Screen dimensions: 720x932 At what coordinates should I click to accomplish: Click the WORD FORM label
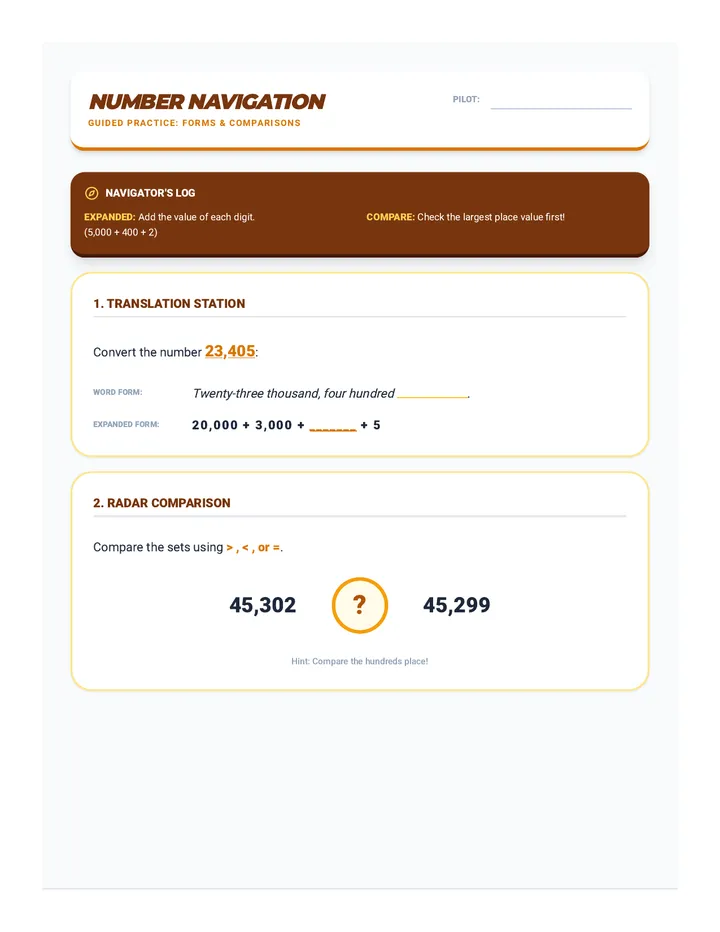click(x=118, y=392)
